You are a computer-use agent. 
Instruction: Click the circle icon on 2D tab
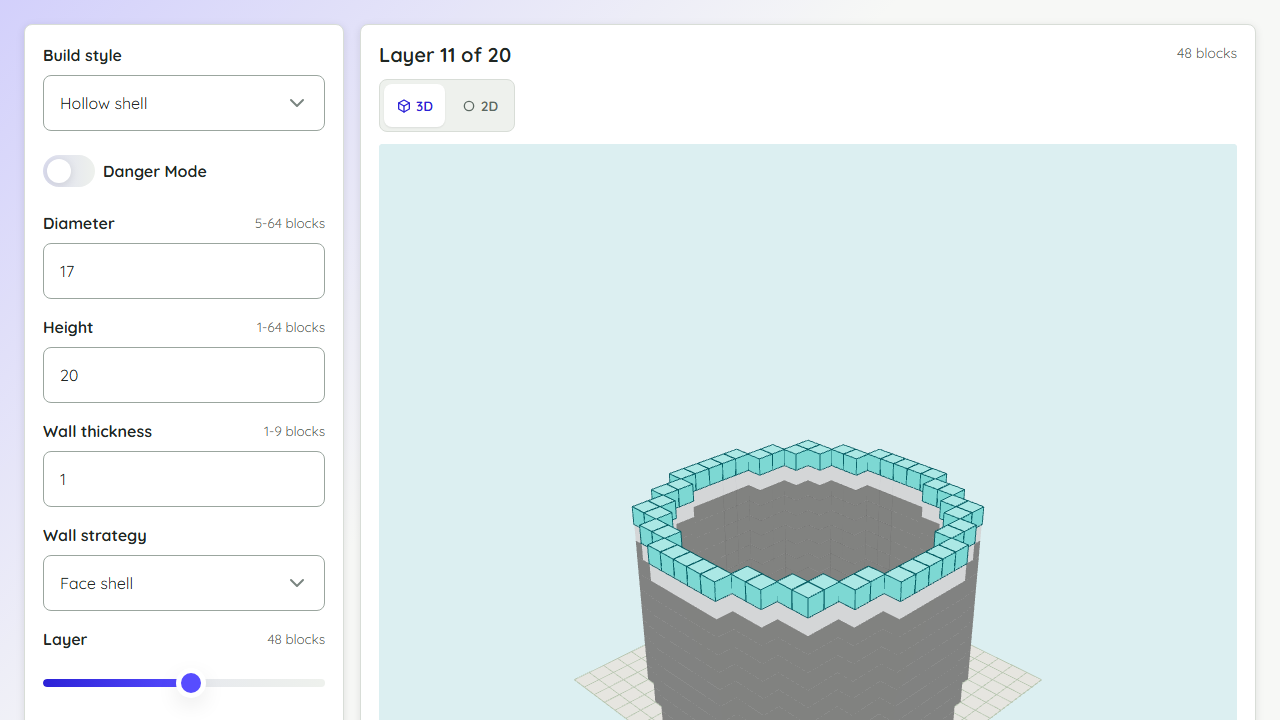pos(469,106)
